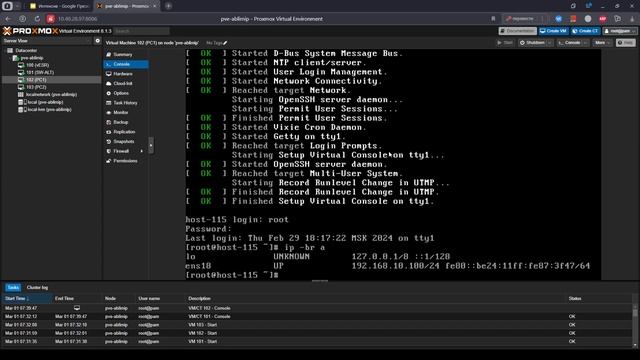The image size is (640, 360).
Task: Click Create VM button
Action: [553, 31]
